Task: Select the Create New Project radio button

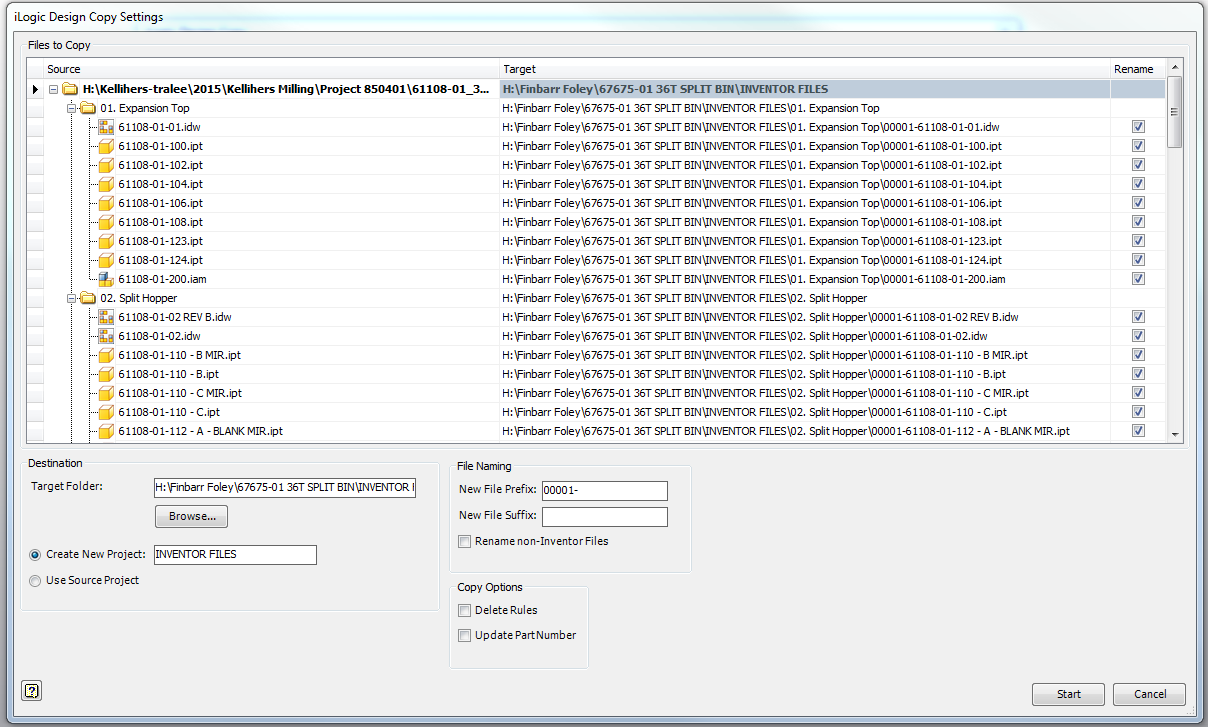Action: 36,554
